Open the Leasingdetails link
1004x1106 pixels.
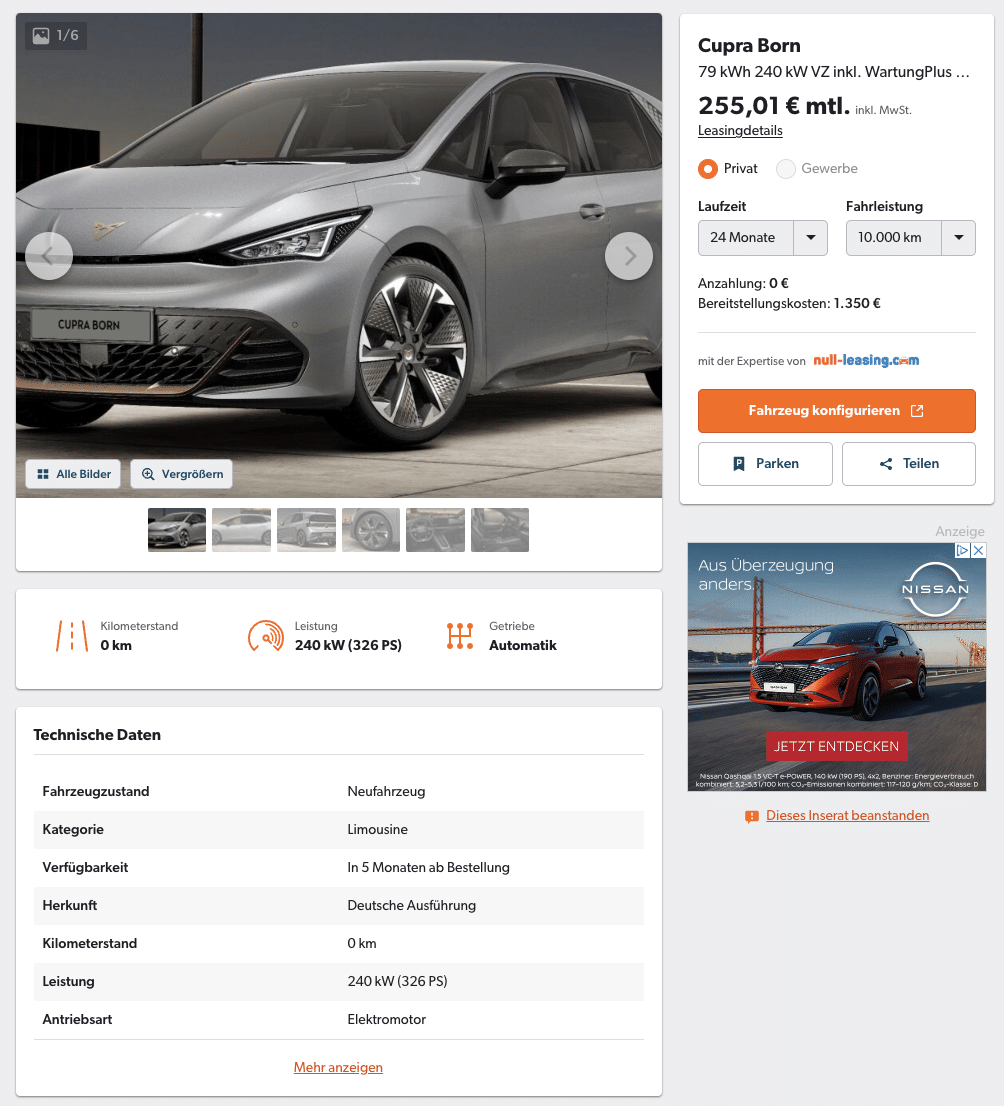coord(740,130)
